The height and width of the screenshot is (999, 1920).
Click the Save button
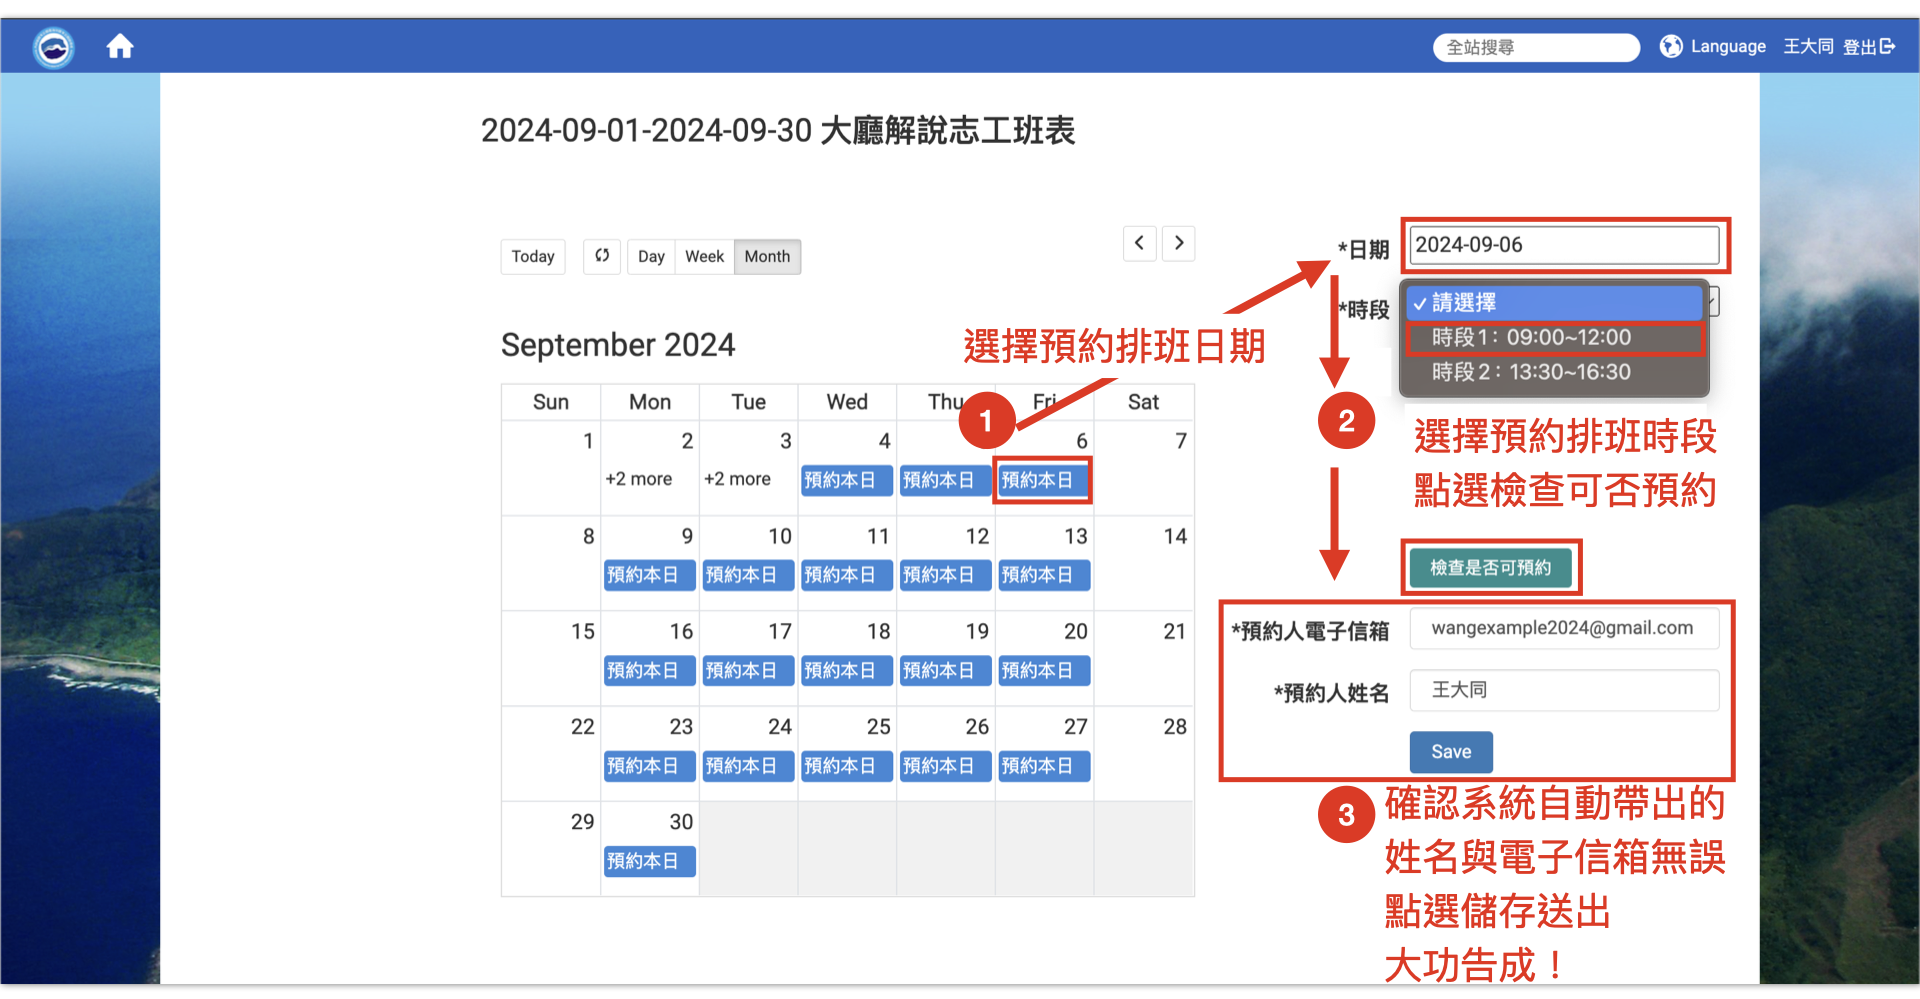tap(1450, 751)
